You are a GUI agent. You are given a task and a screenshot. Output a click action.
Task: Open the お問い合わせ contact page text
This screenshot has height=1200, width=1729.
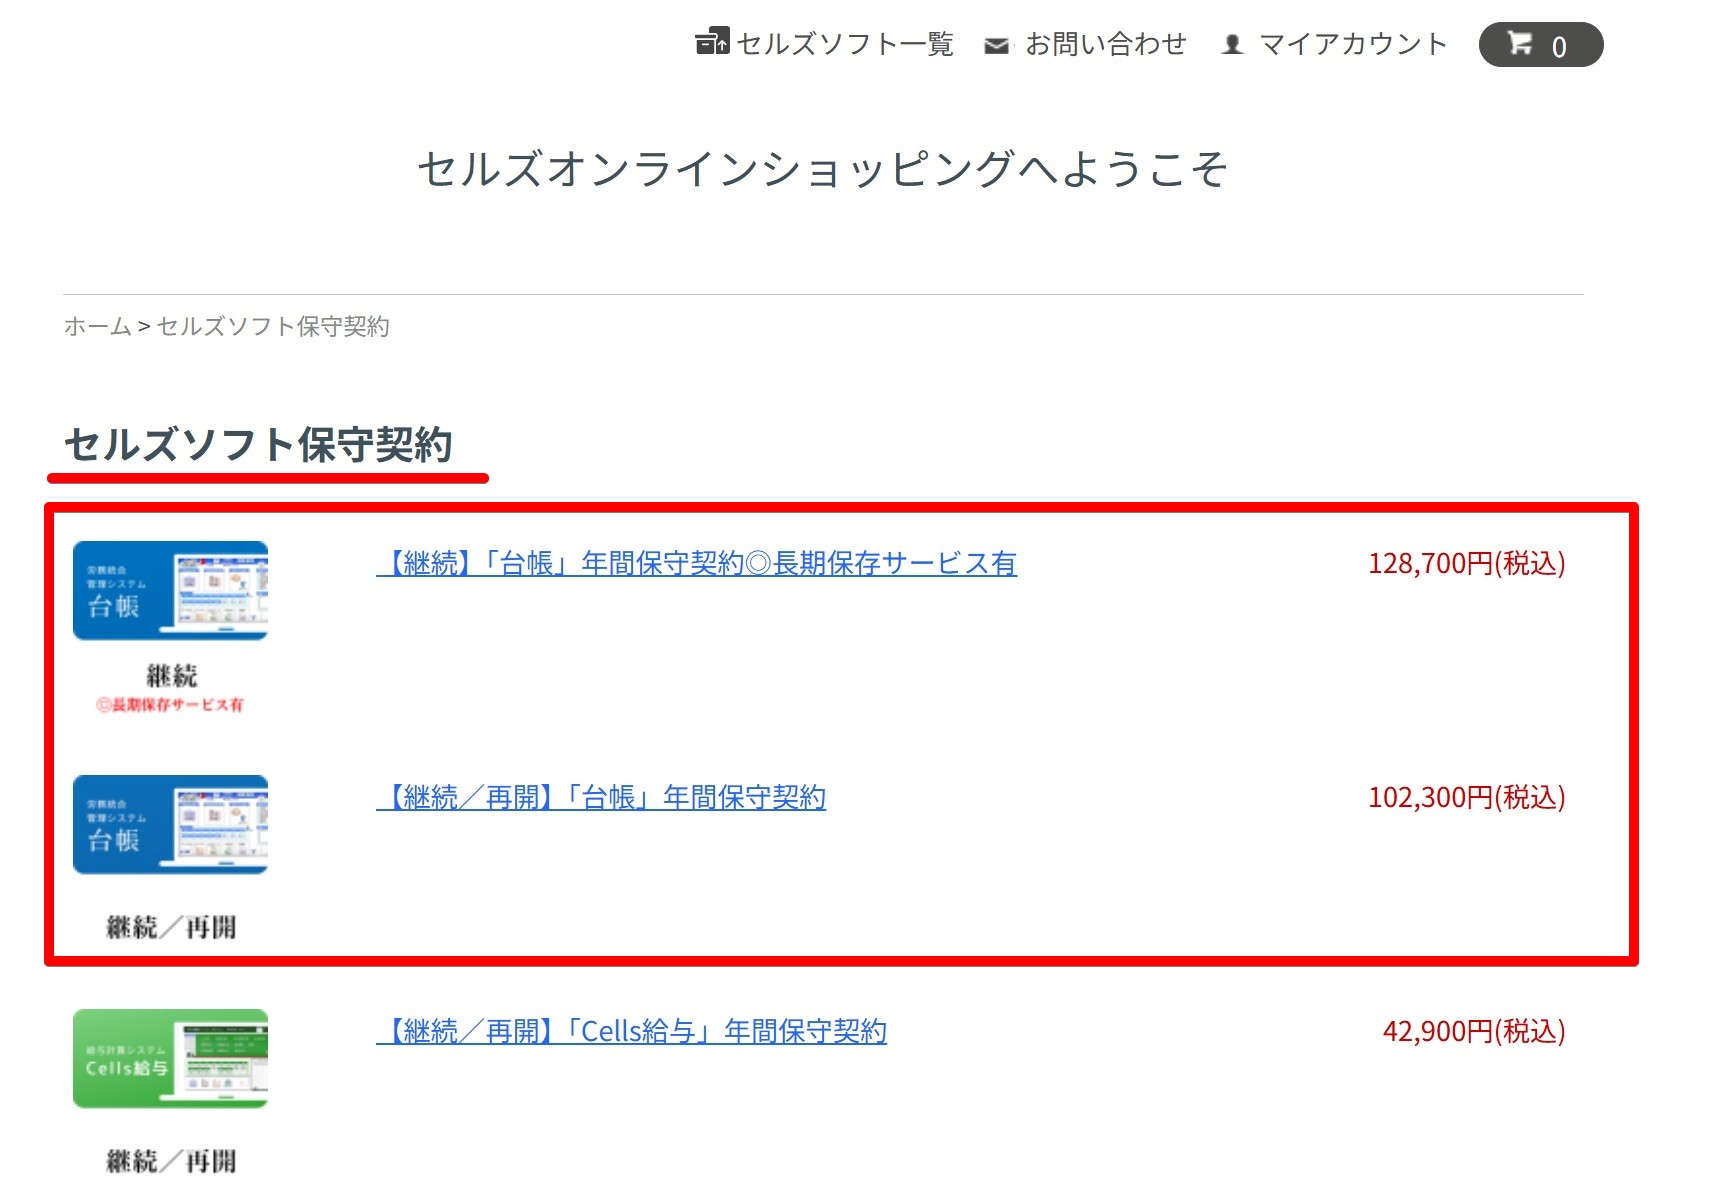pos(1106,44)
